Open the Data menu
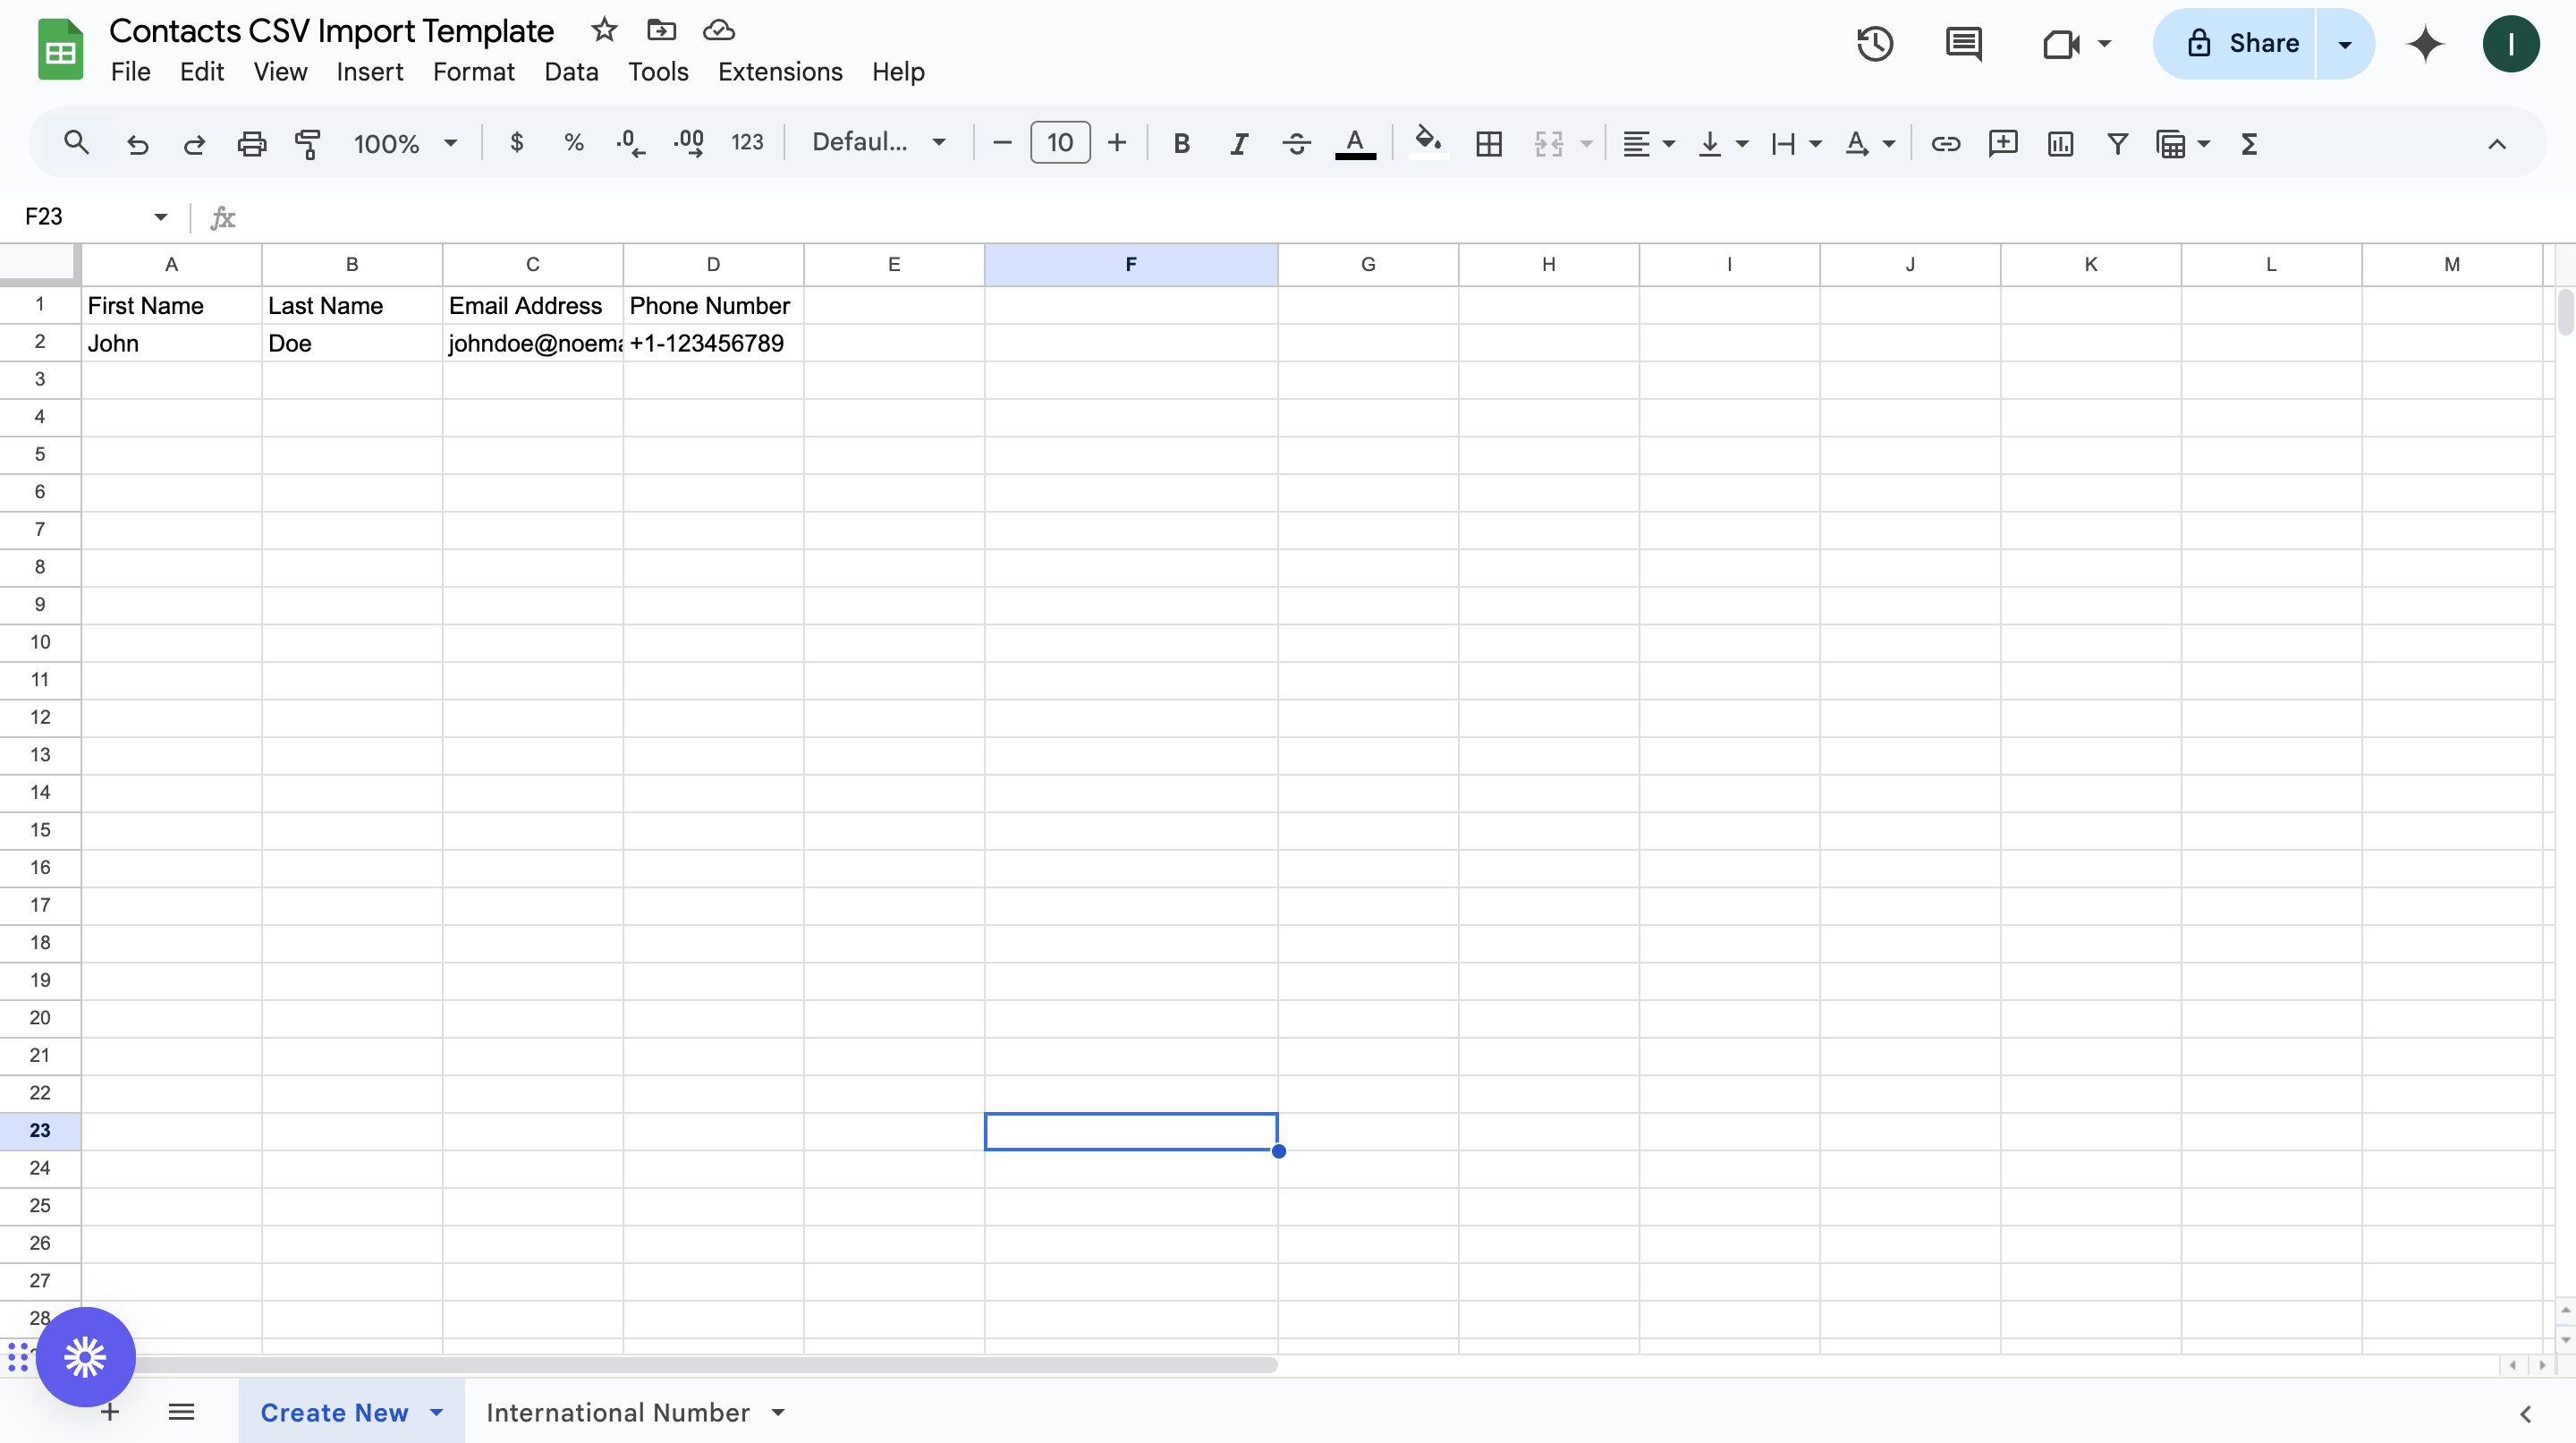This screenshot has width=2576, height=1443. coord(571,72)
